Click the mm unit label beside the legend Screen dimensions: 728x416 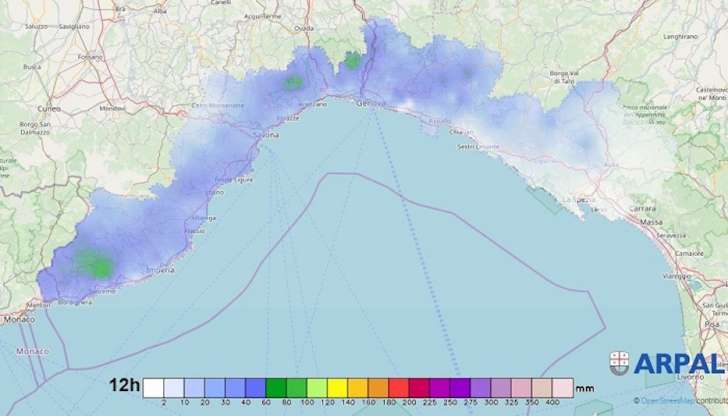coord(585,389)
